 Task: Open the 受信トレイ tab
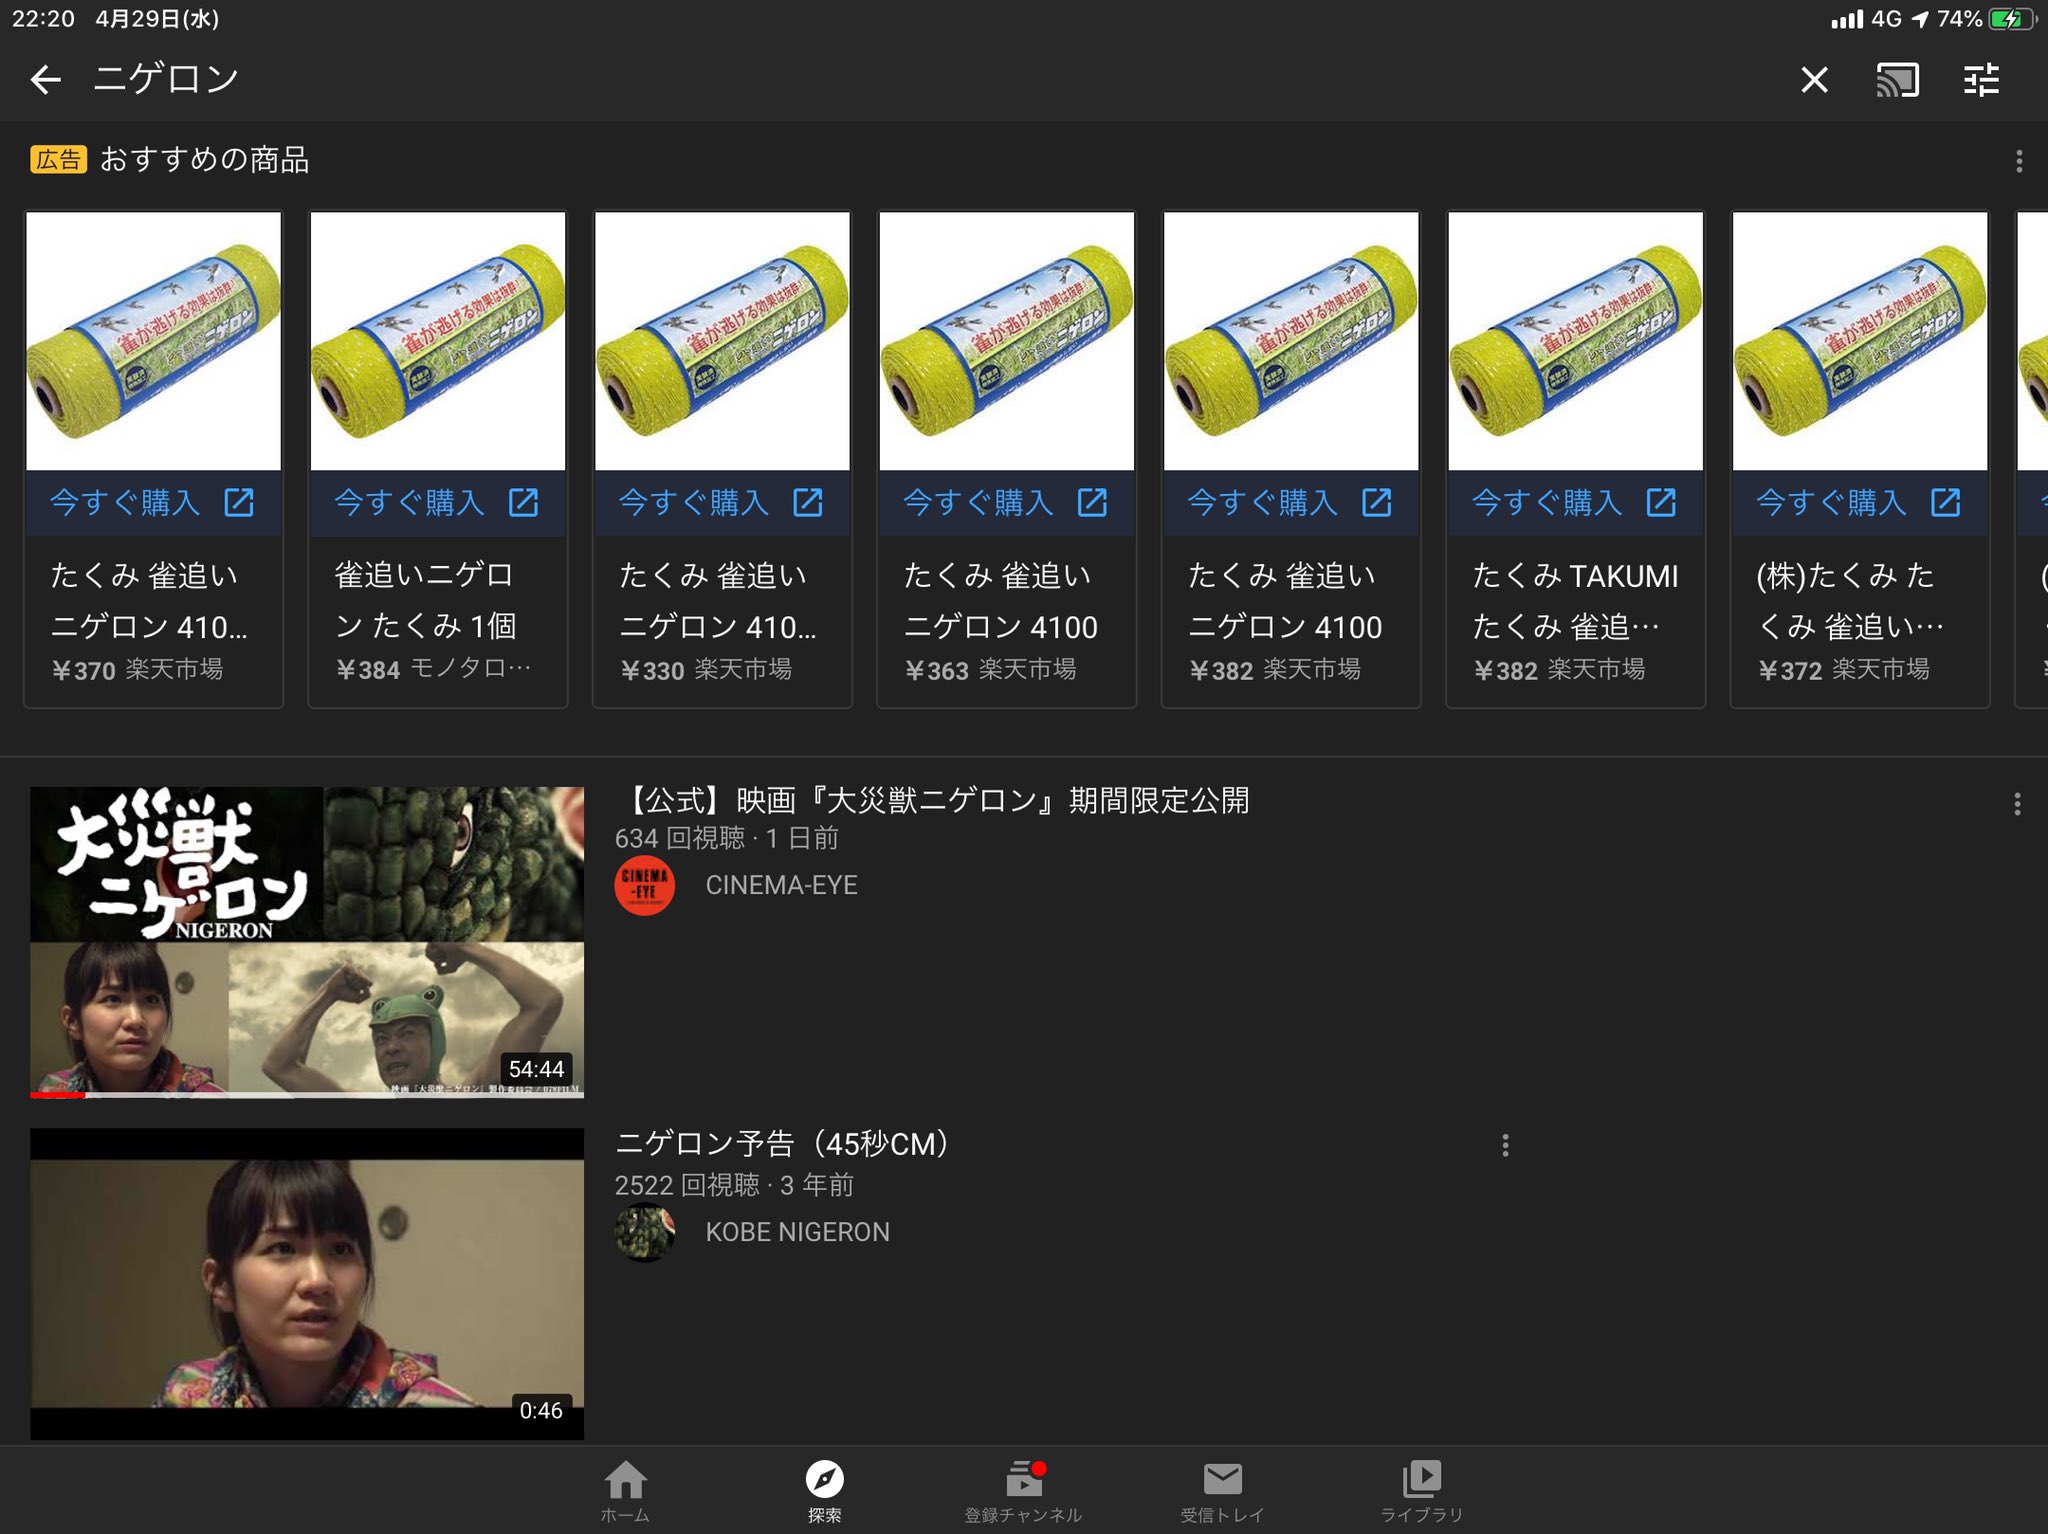[x=1222, y=1490]
